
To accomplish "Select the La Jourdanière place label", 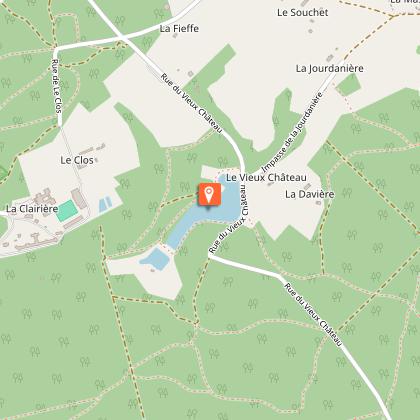I will click(330, 69).
